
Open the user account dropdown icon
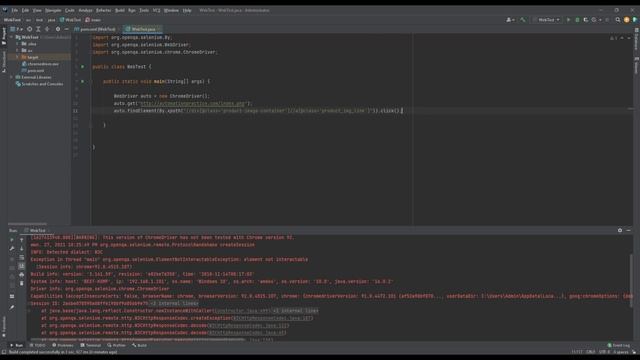pos(510,20)
